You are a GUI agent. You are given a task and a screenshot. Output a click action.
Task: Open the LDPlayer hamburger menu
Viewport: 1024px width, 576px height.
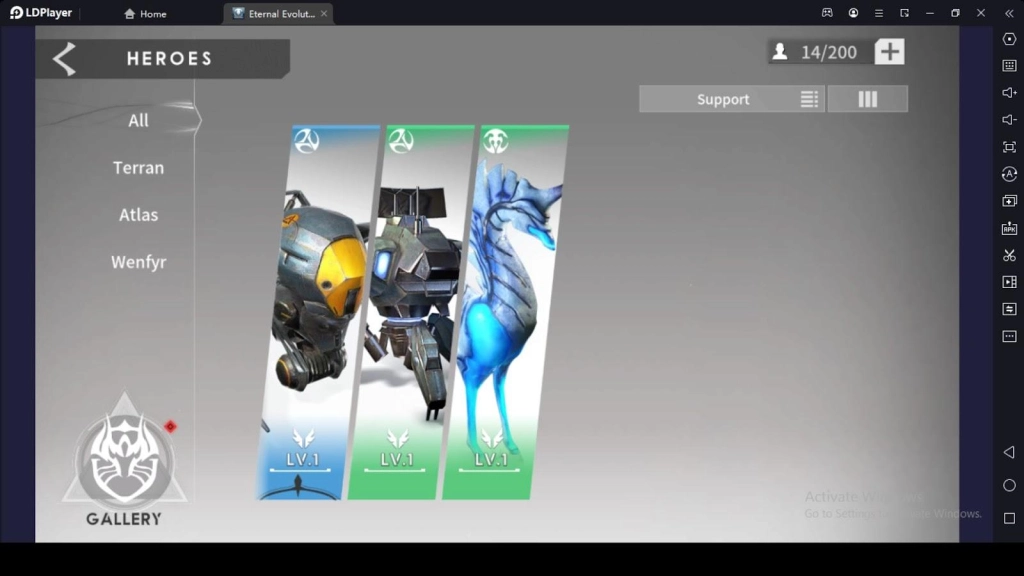878,13
